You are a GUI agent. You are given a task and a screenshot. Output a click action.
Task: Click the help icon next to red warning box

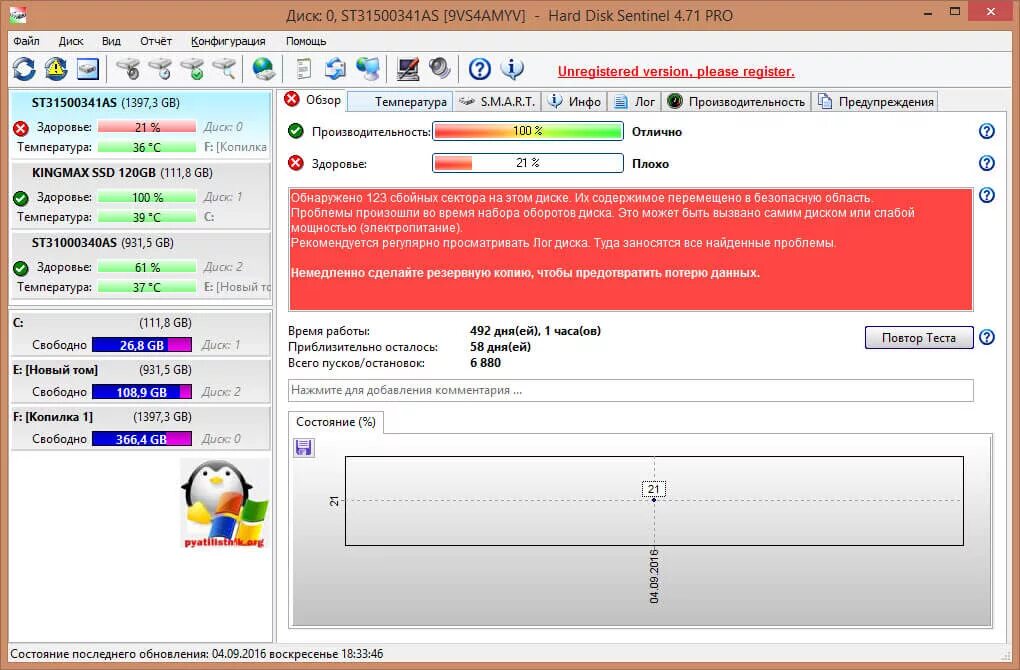point(987,195)
